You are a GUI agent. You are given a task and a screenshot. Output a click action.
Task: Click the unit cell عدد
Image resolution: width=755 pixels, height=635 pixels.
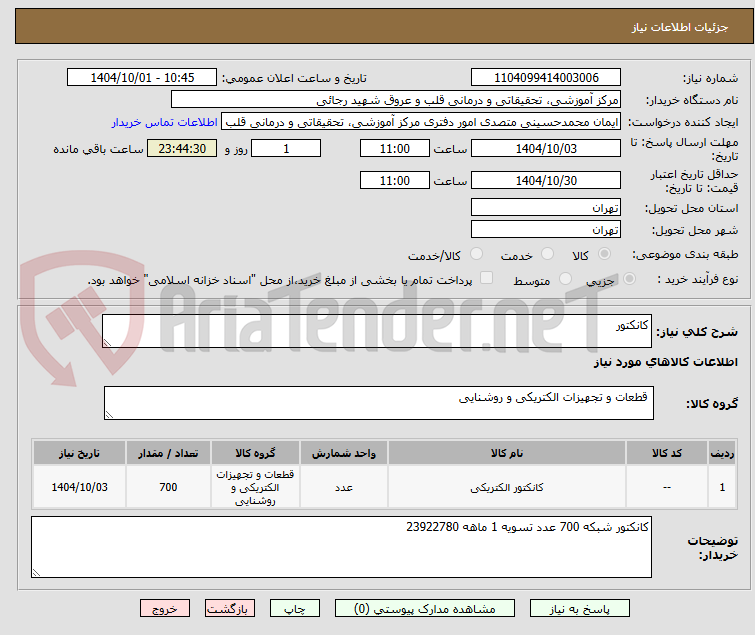[x=344, y=487]
